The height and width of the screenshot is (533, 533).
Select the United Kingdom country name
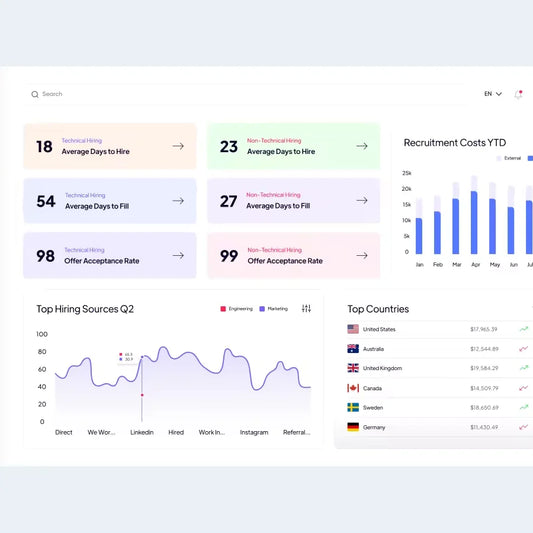point(382,368)
